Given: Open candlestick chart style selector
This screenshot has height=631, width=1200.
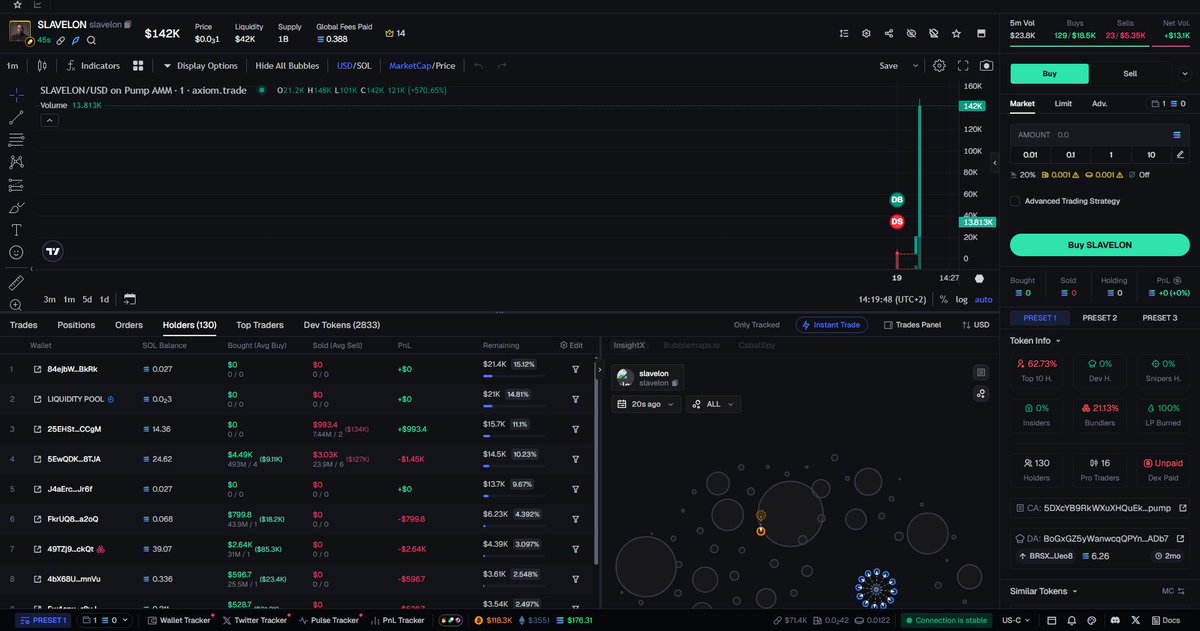Looking at the screenshot, I should point(41,66).
